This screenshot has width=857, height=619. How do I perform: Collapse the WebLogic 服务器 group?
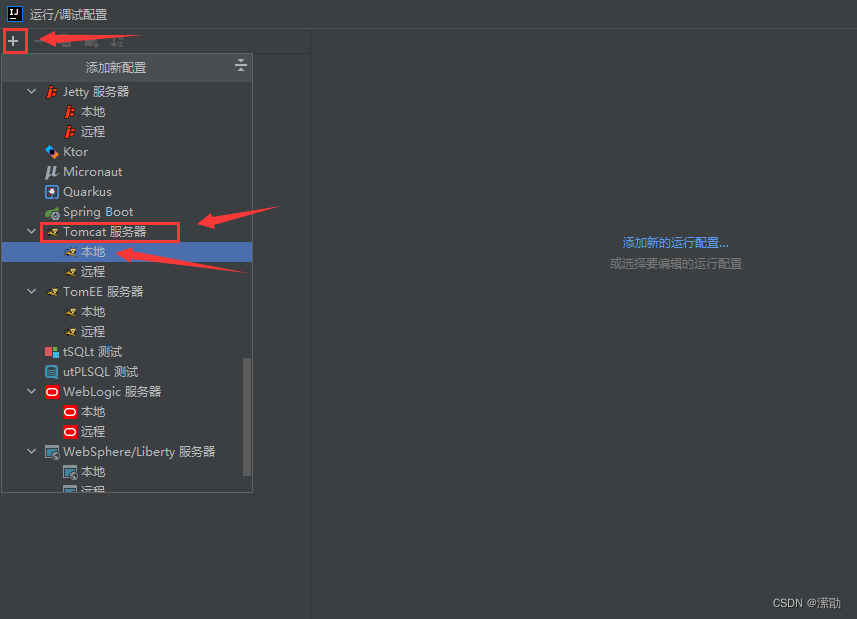pyautogui.click(x=32, y=392)
